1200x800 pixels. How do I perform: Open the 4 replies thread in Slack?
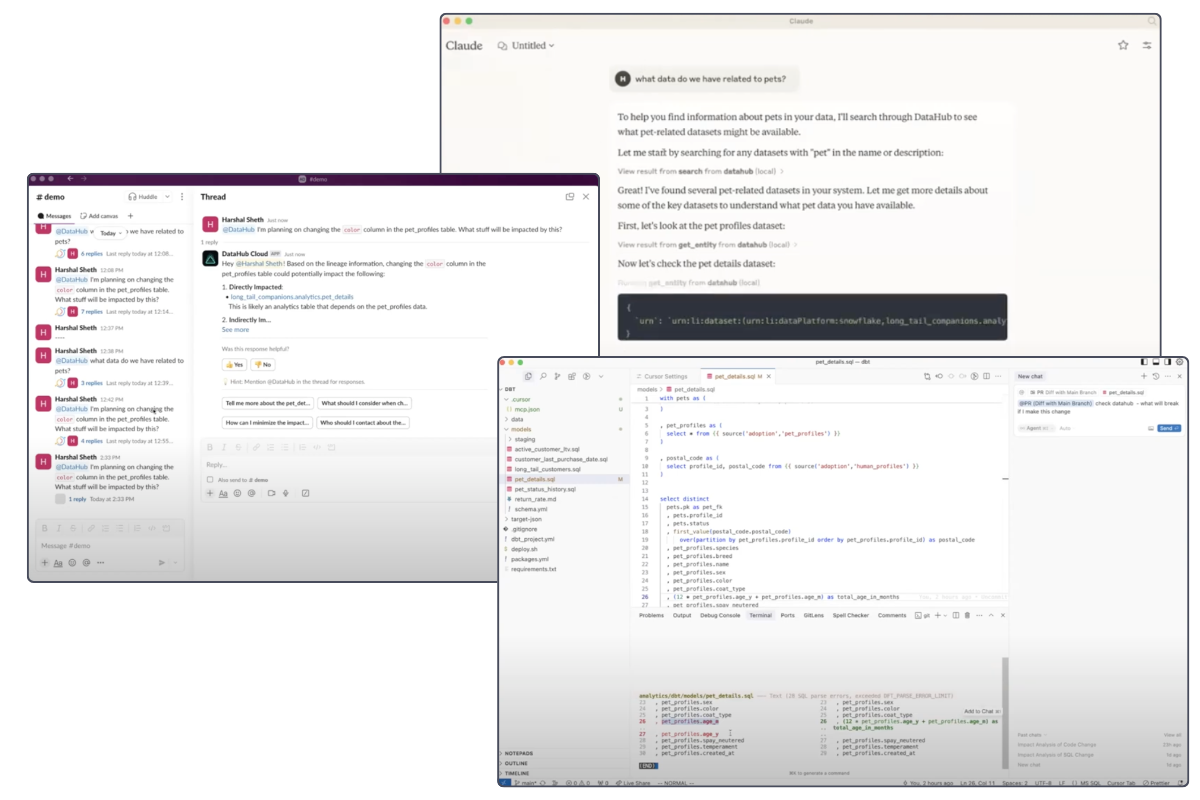(91, 441)
